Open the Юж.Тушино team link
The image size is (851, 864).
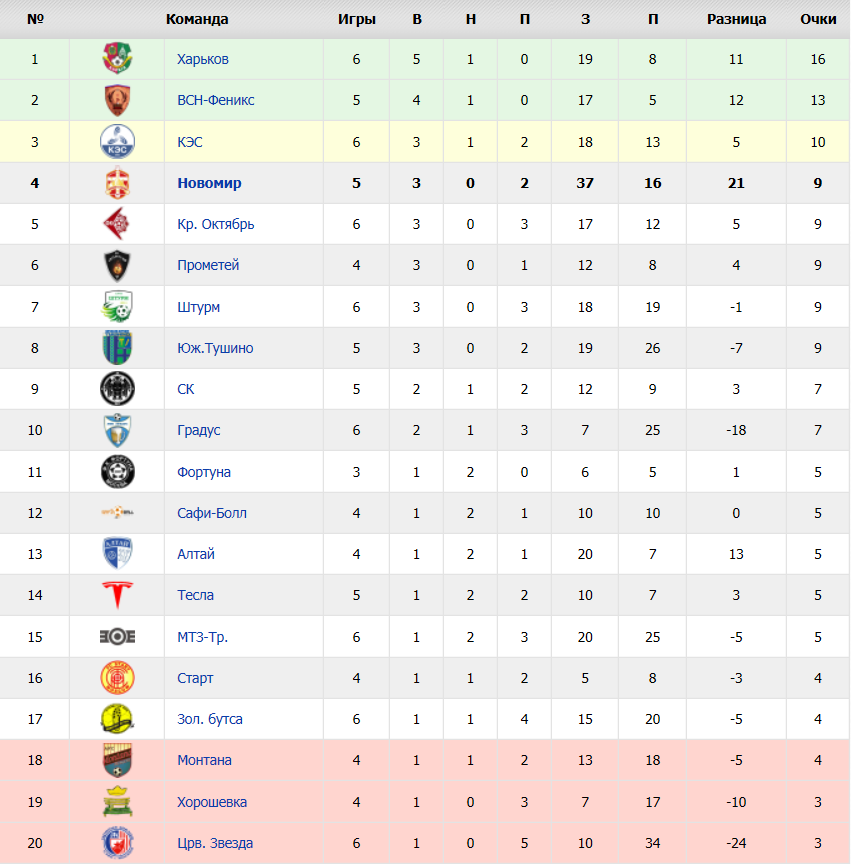coord(216,348)
